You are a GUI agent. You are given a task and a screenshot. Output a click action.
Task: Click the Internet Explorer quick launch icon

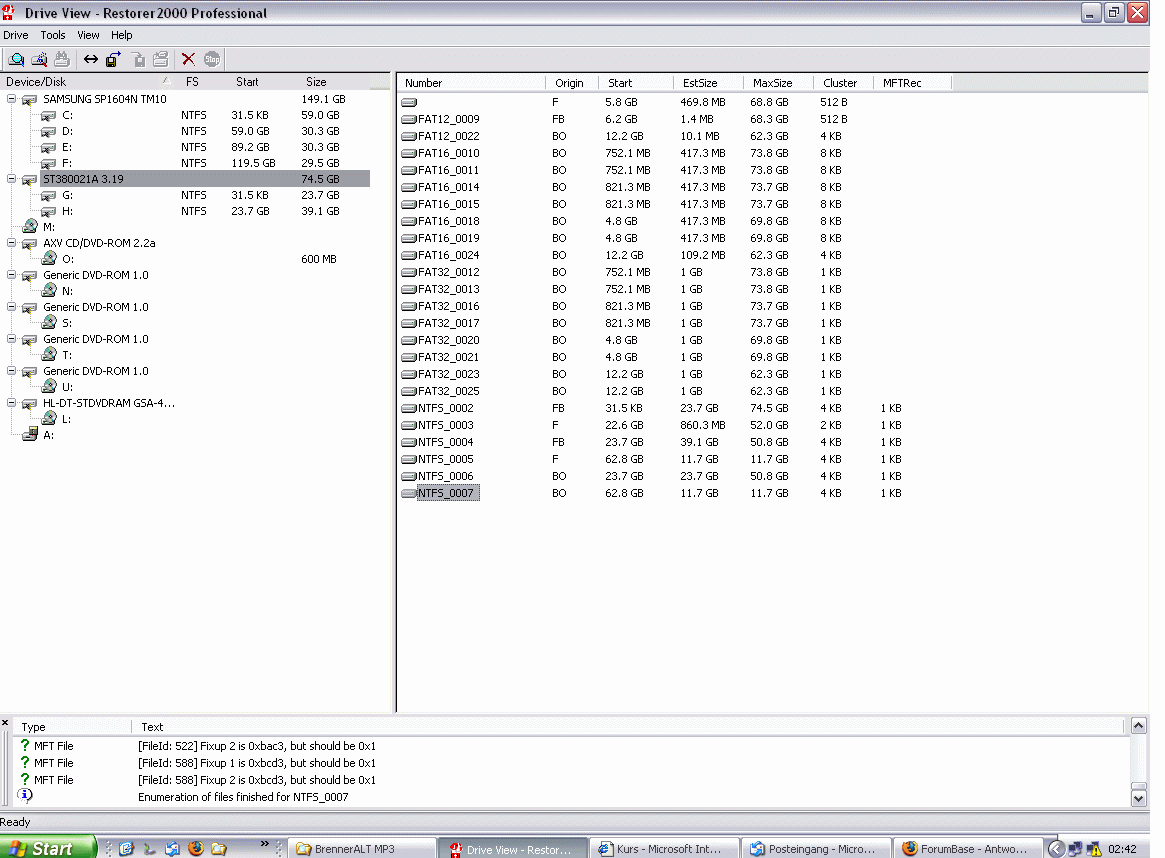[126, 848]
